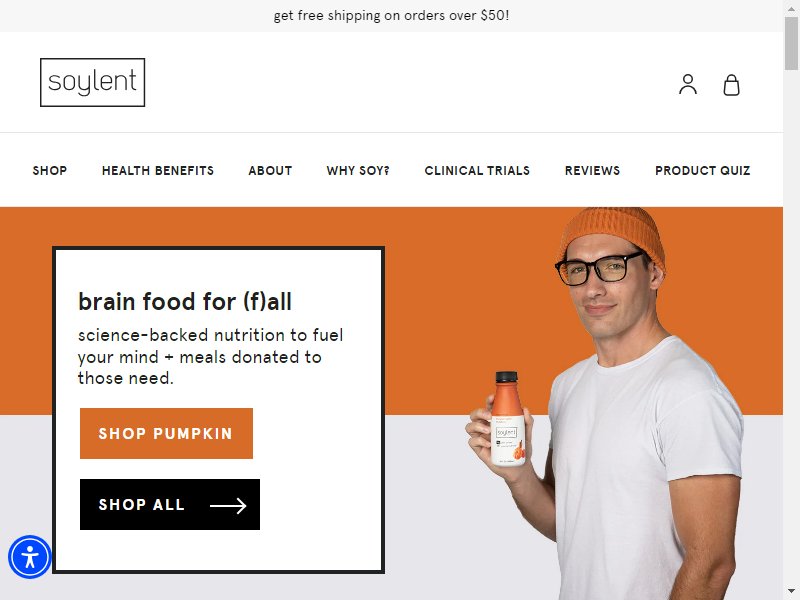Image resolution: width=800 pixels, height=600 pixels.
Task: Open the shopping bag cart icon
Action: click(x=731, y=85)
